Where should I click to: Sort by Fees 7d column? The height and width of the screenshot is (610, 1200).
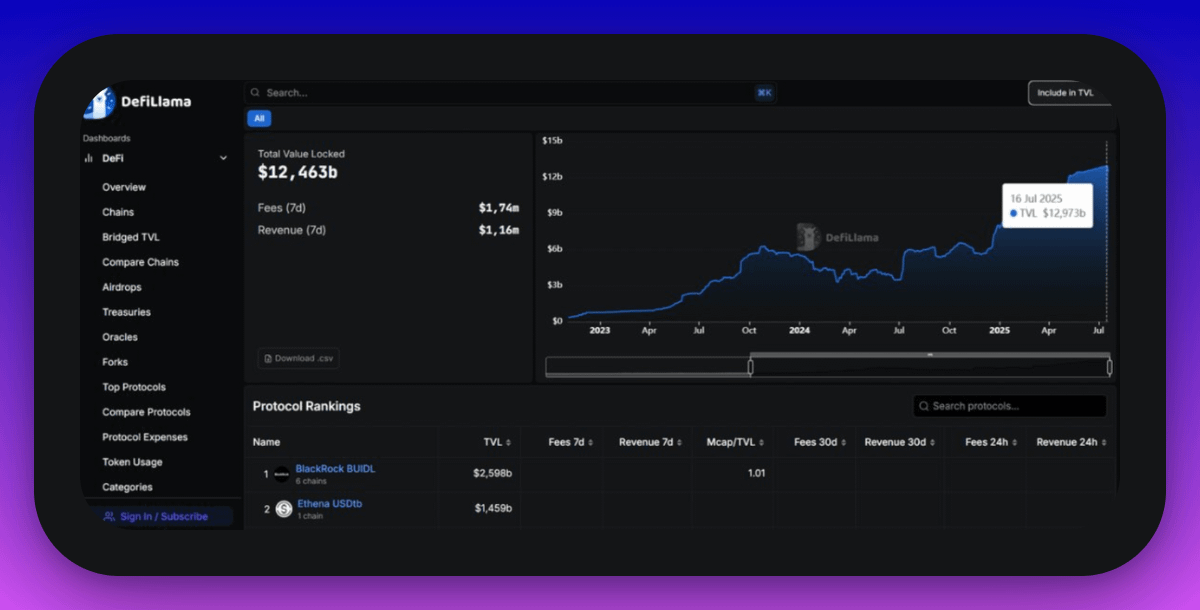570,442
